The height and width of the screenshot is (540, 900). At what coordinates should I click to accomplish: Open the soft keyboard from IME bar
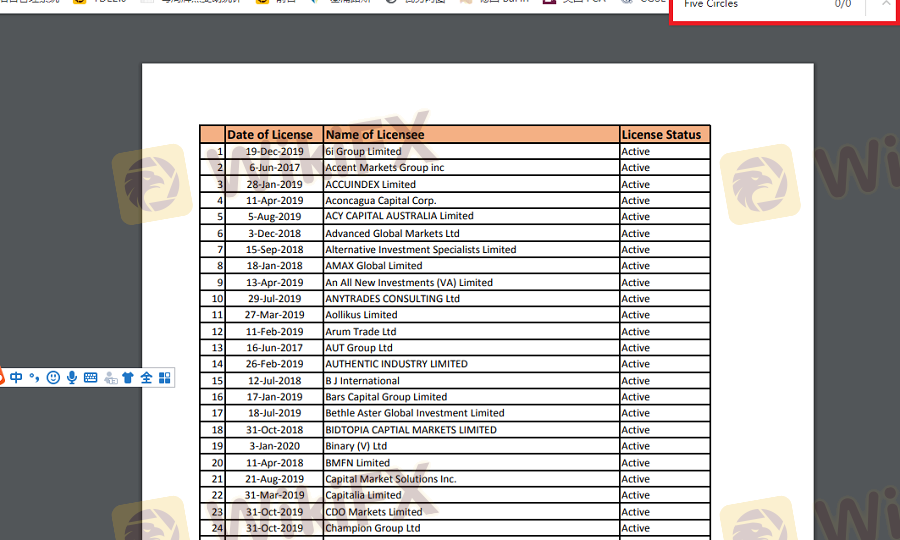click(91, 377)
